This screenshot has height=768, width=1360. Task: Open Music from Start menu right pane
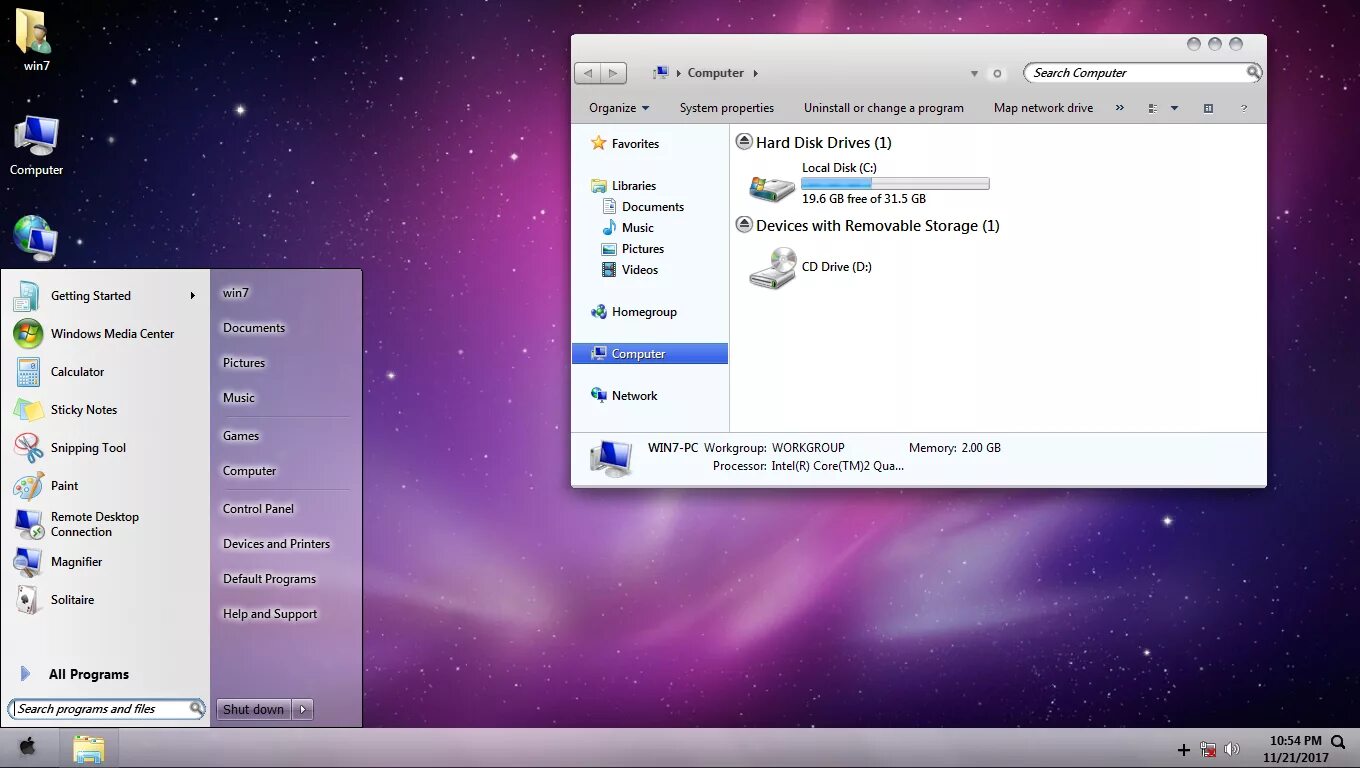tap(239, 398)
